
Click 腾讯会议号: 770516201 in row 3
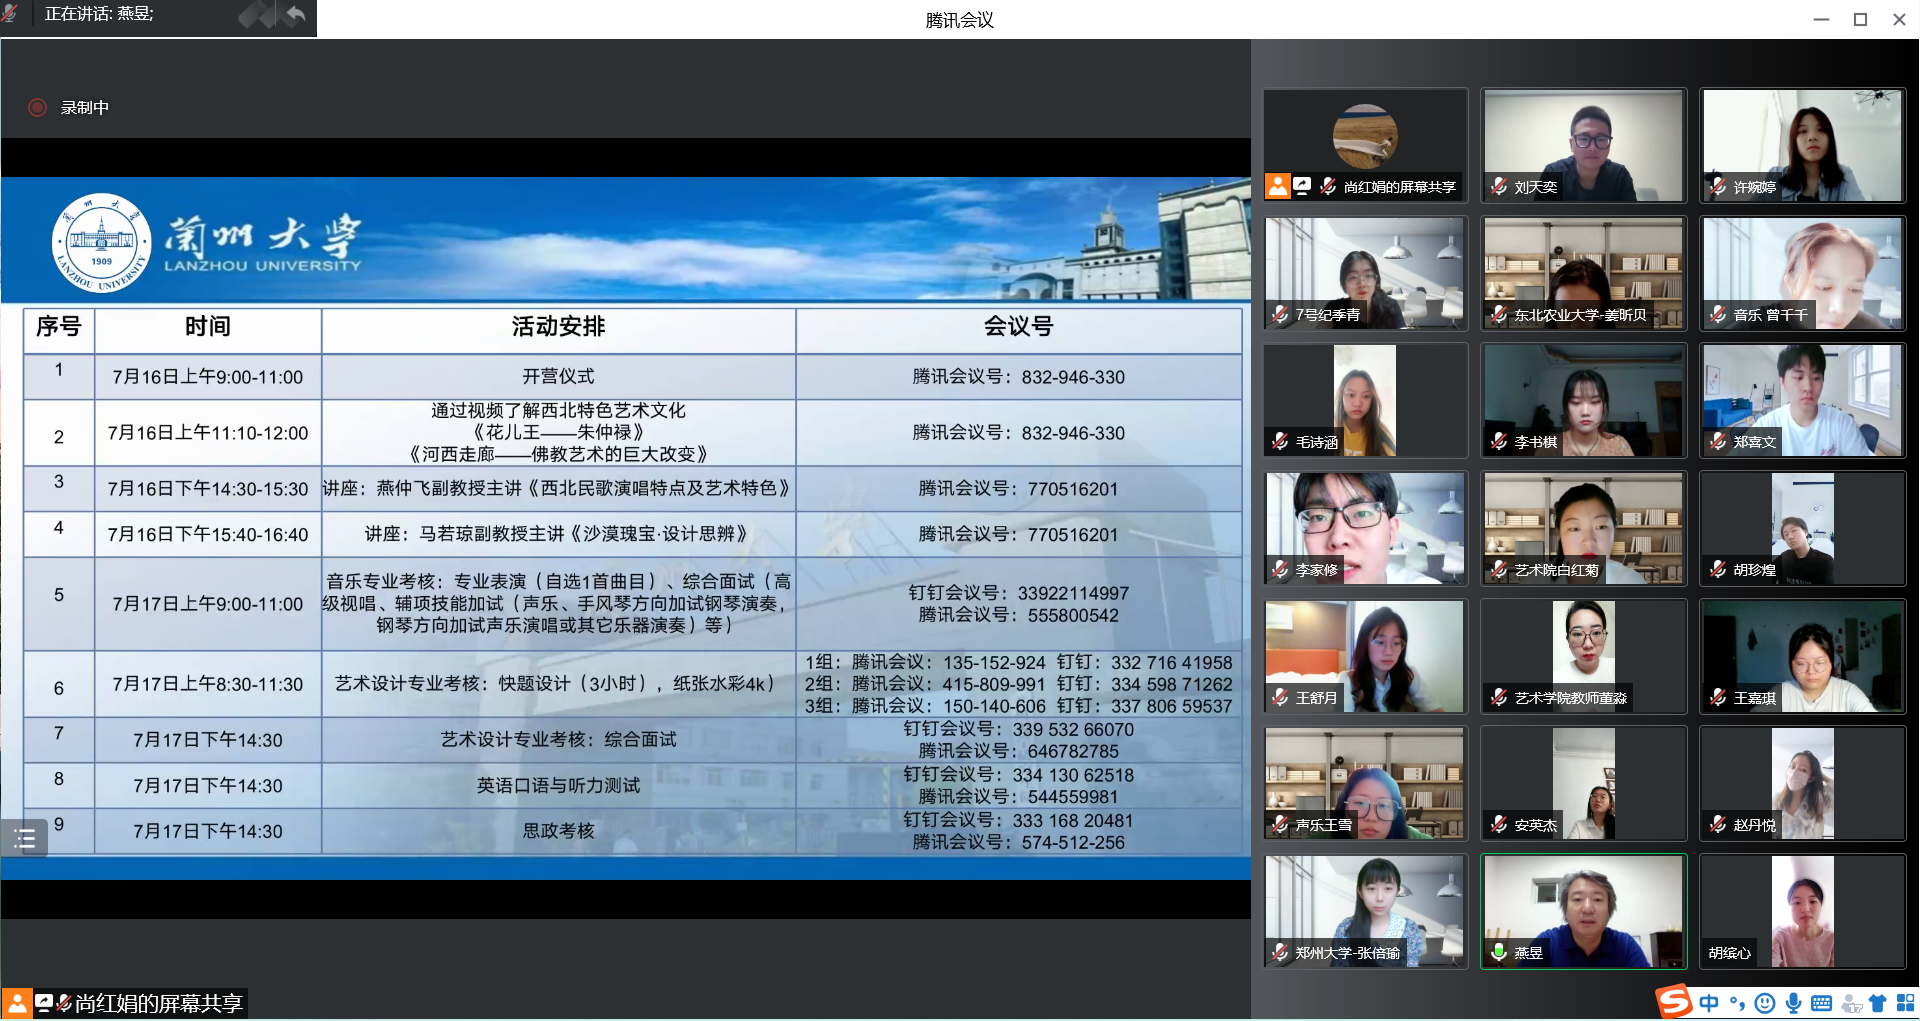tap(1018, 489)
